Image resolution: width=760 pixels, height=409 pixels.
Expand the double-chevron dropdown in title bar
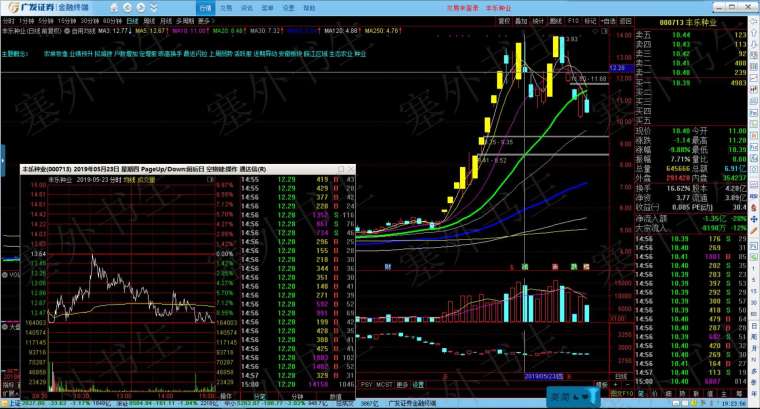[x=153, y=8]
